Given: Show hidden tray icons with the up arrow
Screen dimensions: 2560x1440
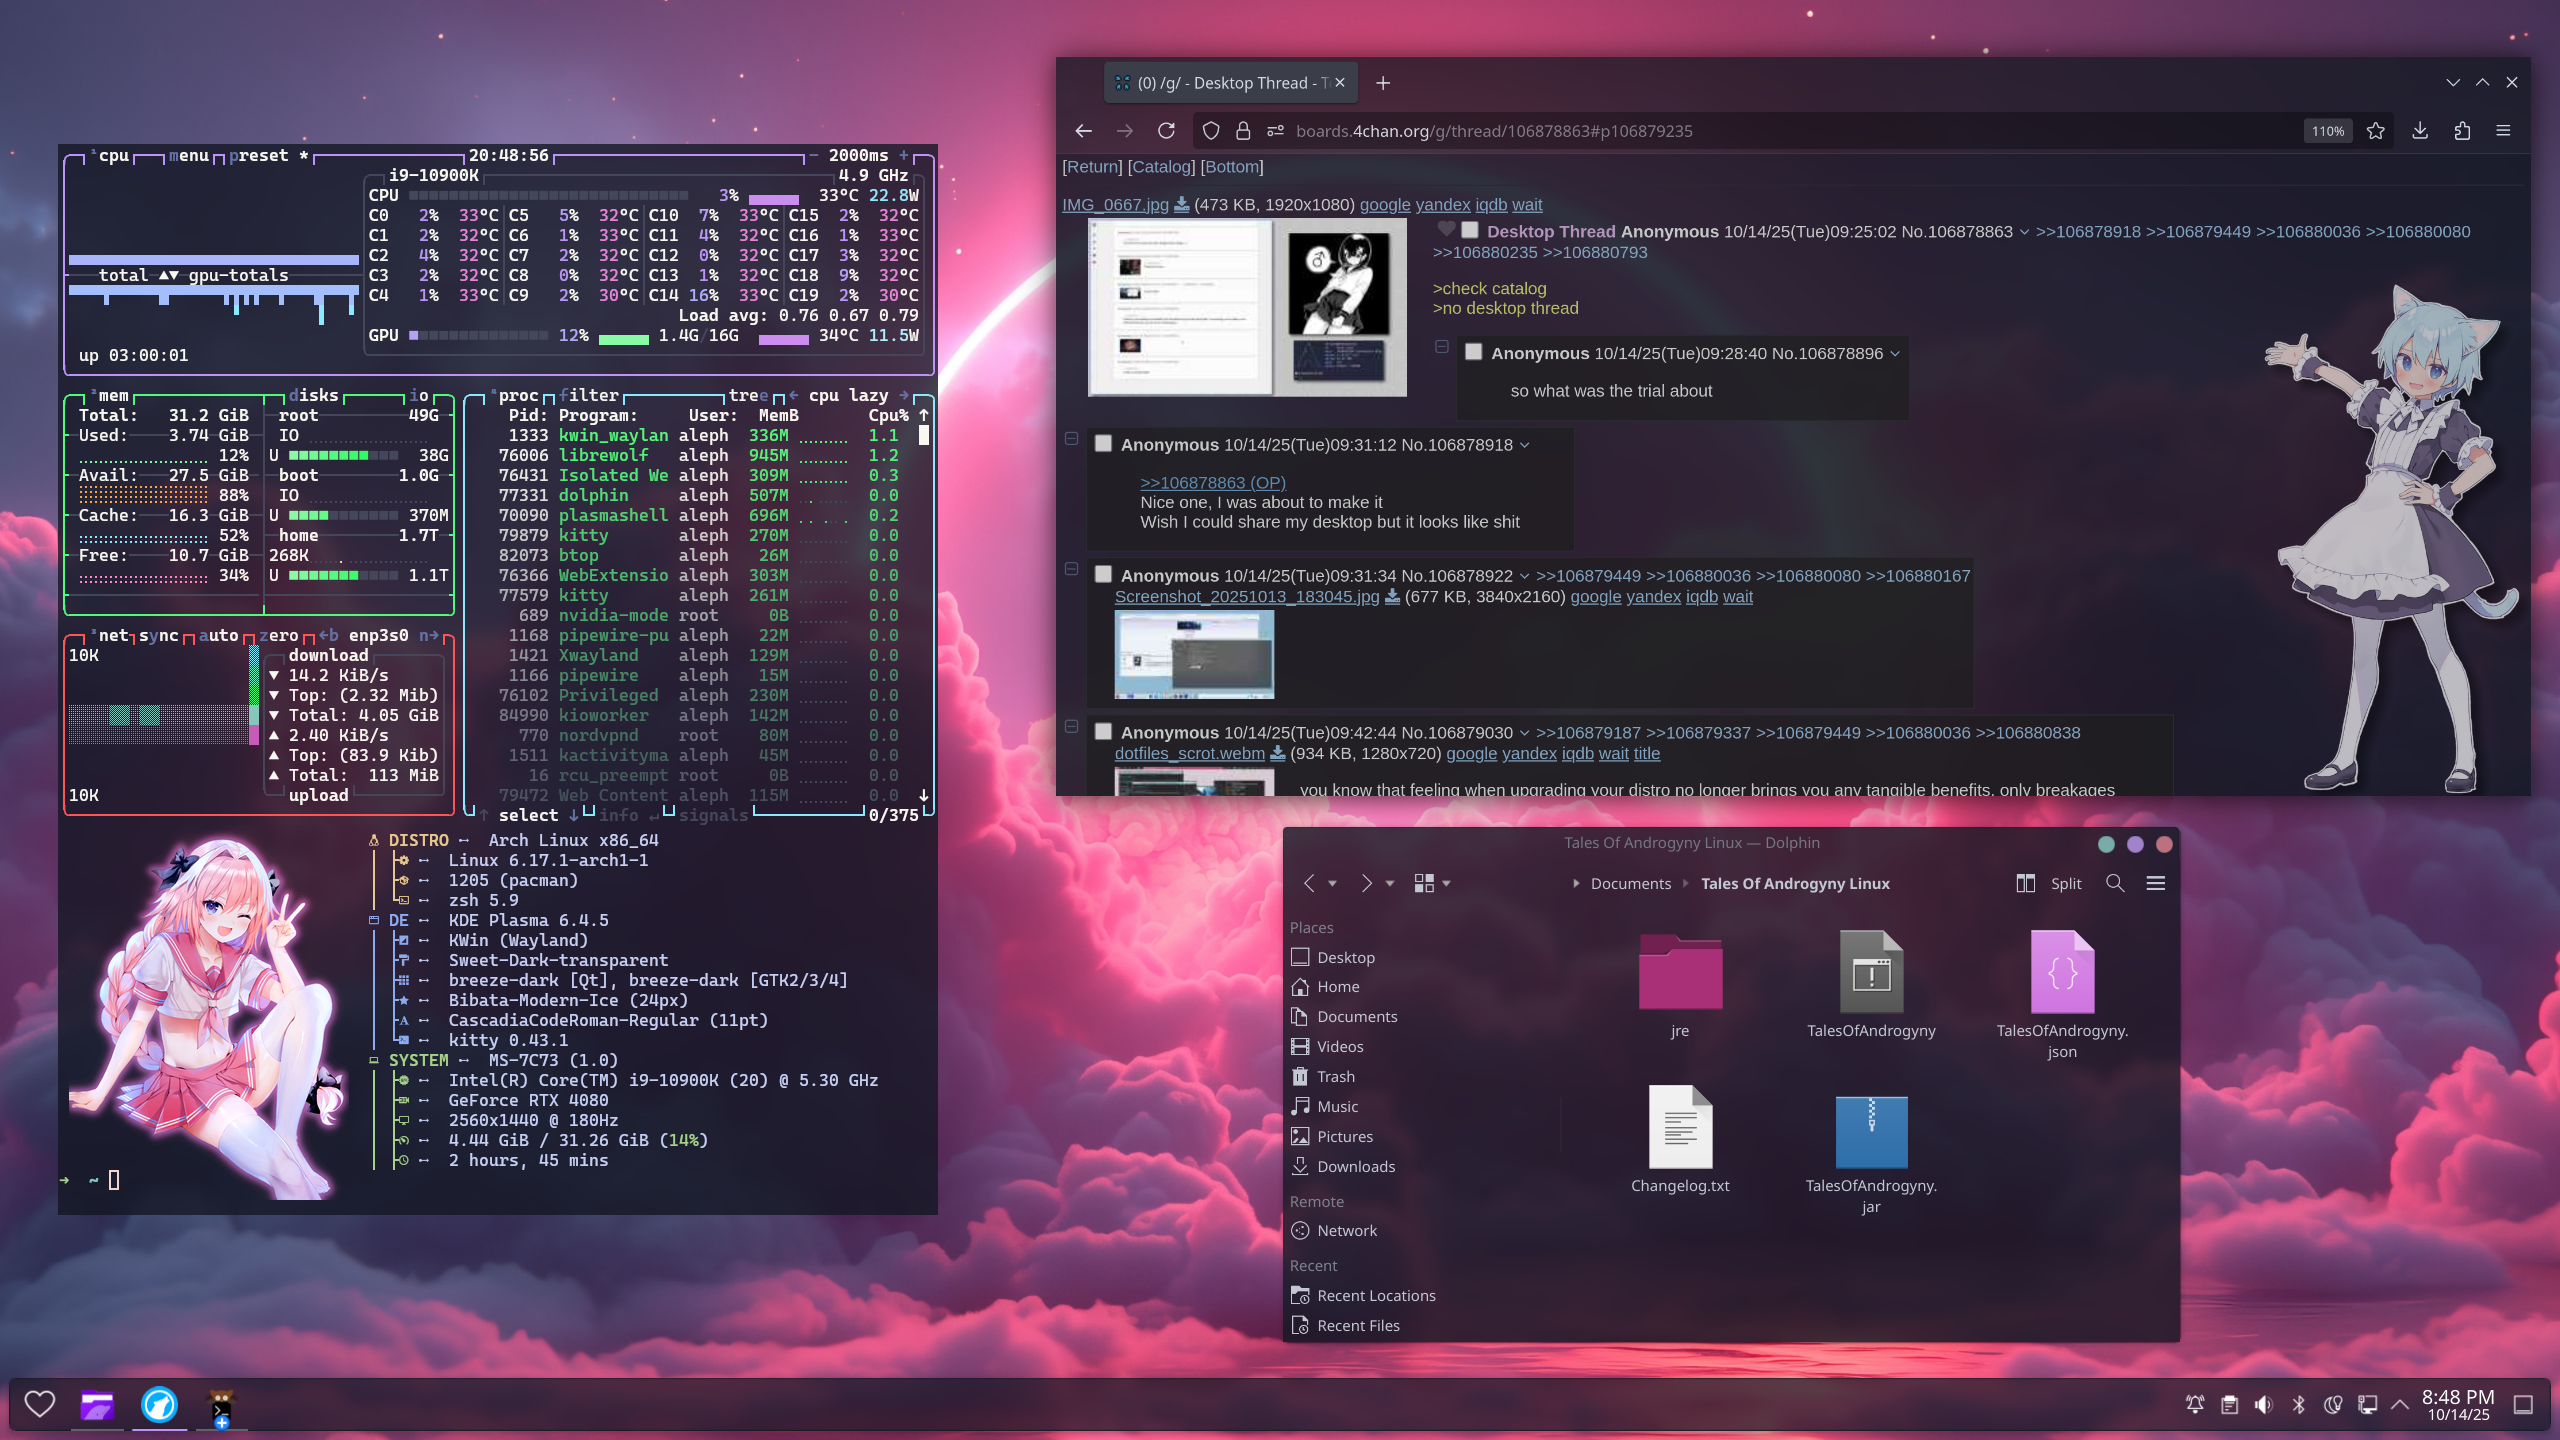Looking at the screenshot, I should coord(2400,1405).
